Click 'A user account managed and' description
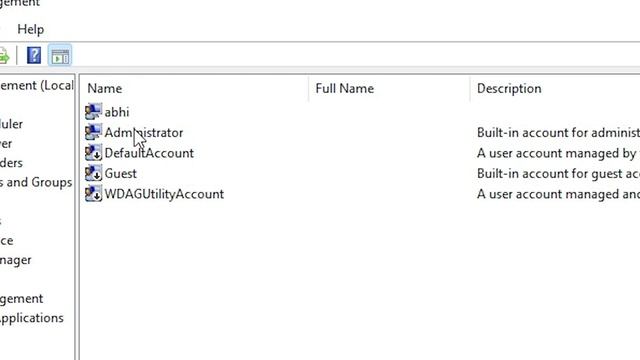 tap(558, 193)
